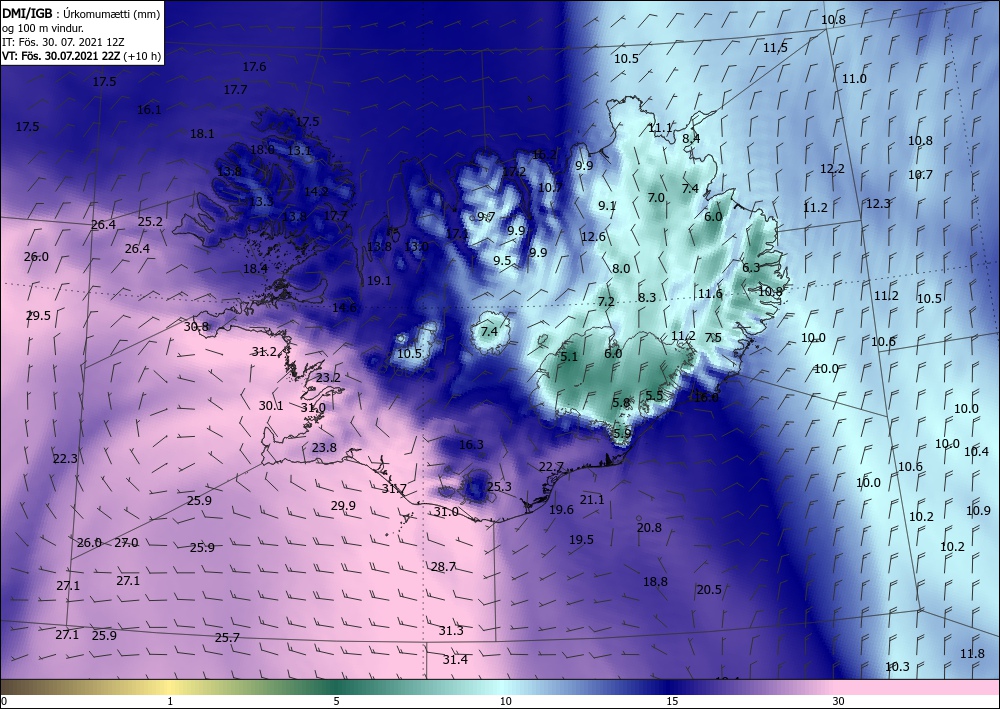
Task: Click the map value 20.8
Action: pyautogui.click(x=649, y=527)
